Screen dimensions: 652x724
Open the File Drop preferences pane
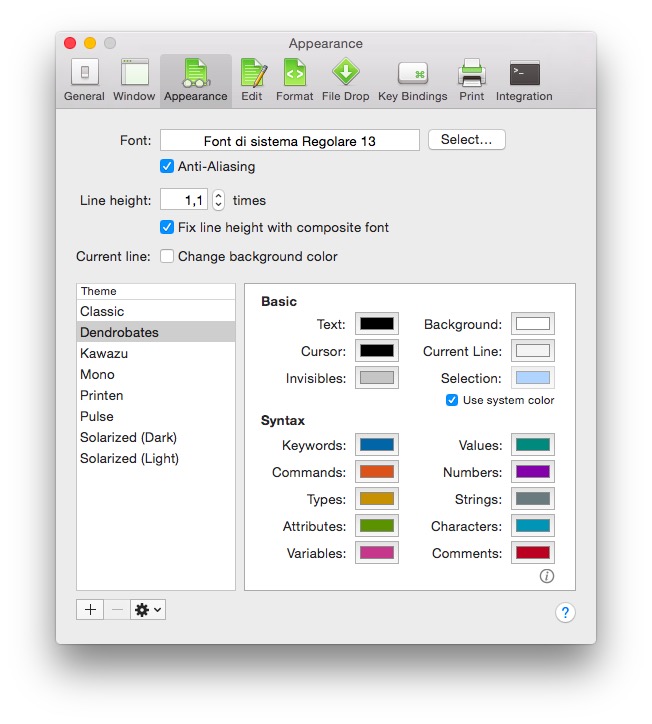coord(345,80)
